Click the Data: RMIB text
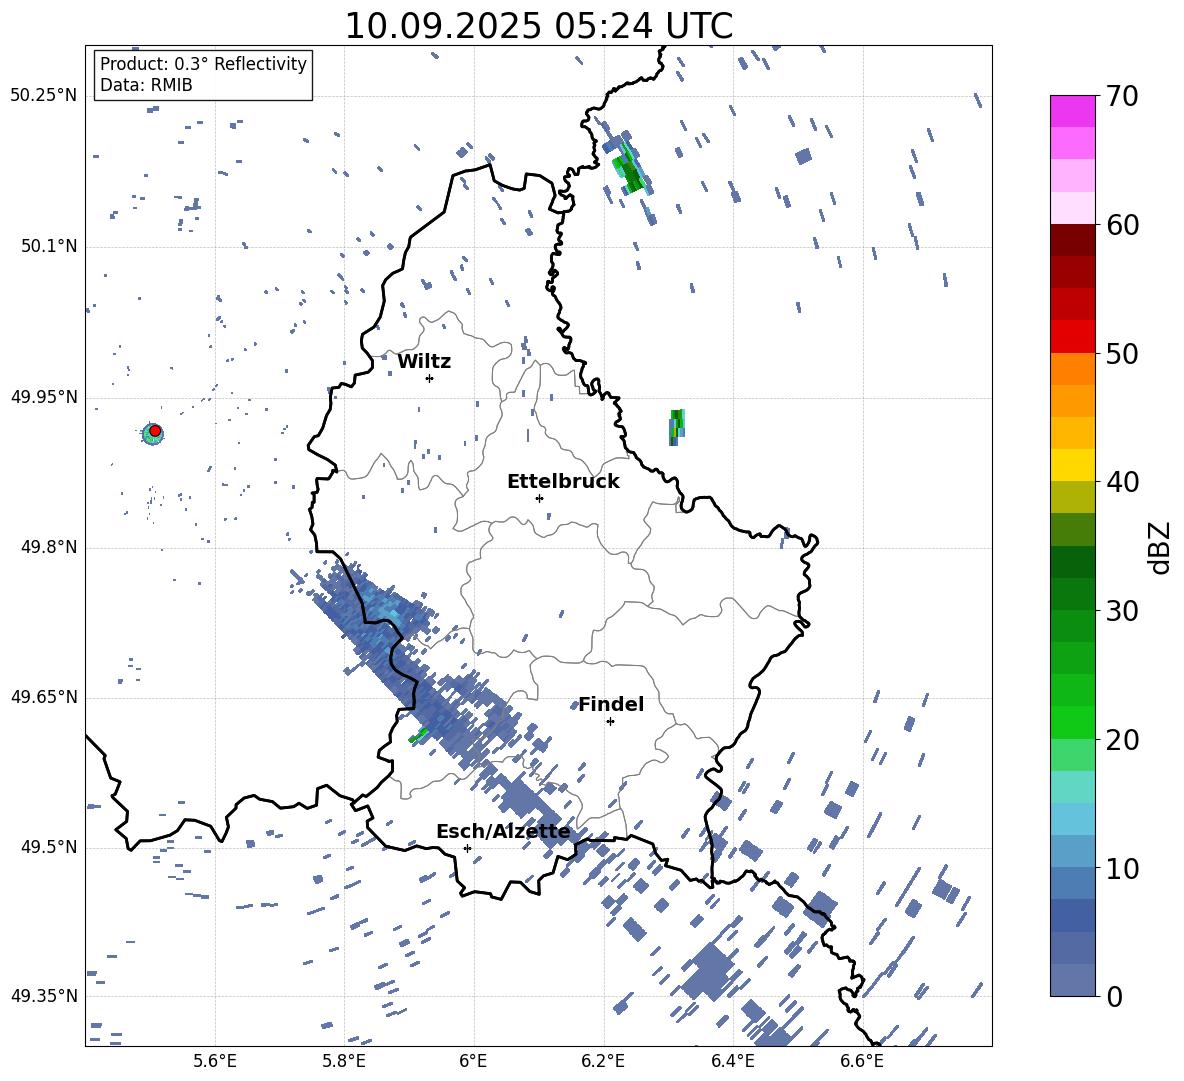 pyautogui.click(x=146, y=85)
